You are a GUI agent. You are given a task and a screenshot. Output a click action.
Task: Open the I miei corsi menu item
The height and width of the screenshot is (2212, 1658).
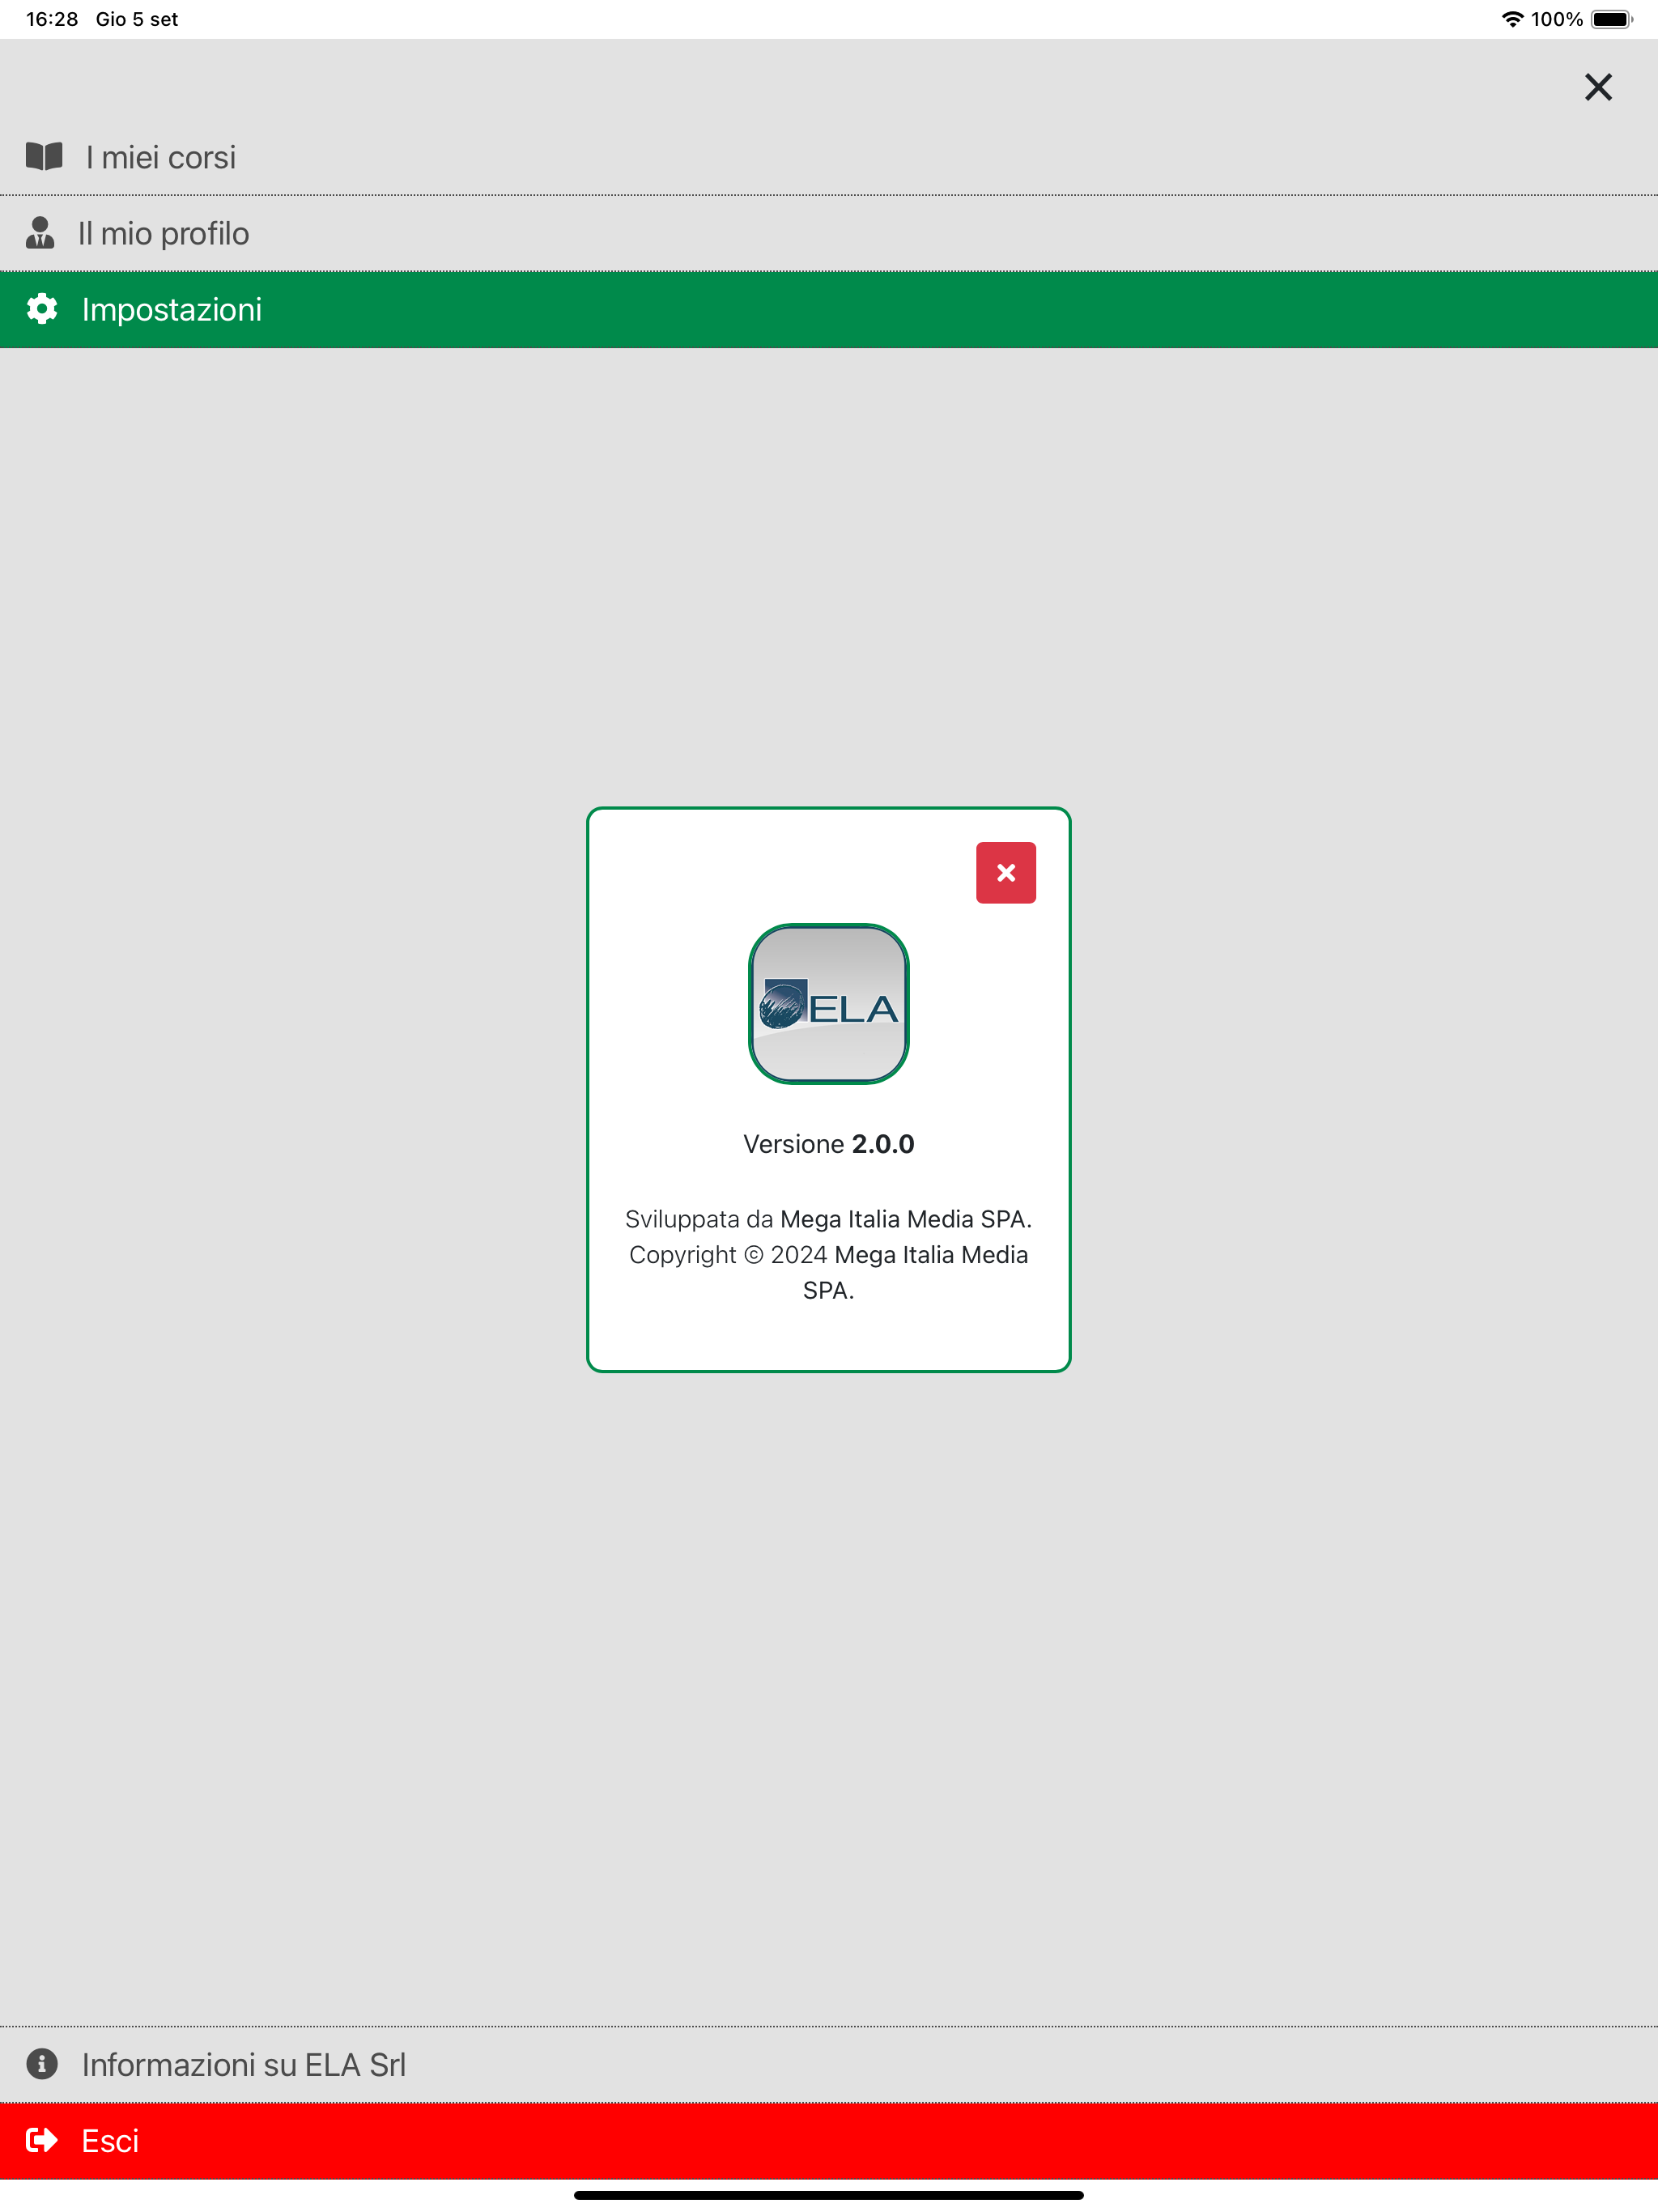click(829, 157)
